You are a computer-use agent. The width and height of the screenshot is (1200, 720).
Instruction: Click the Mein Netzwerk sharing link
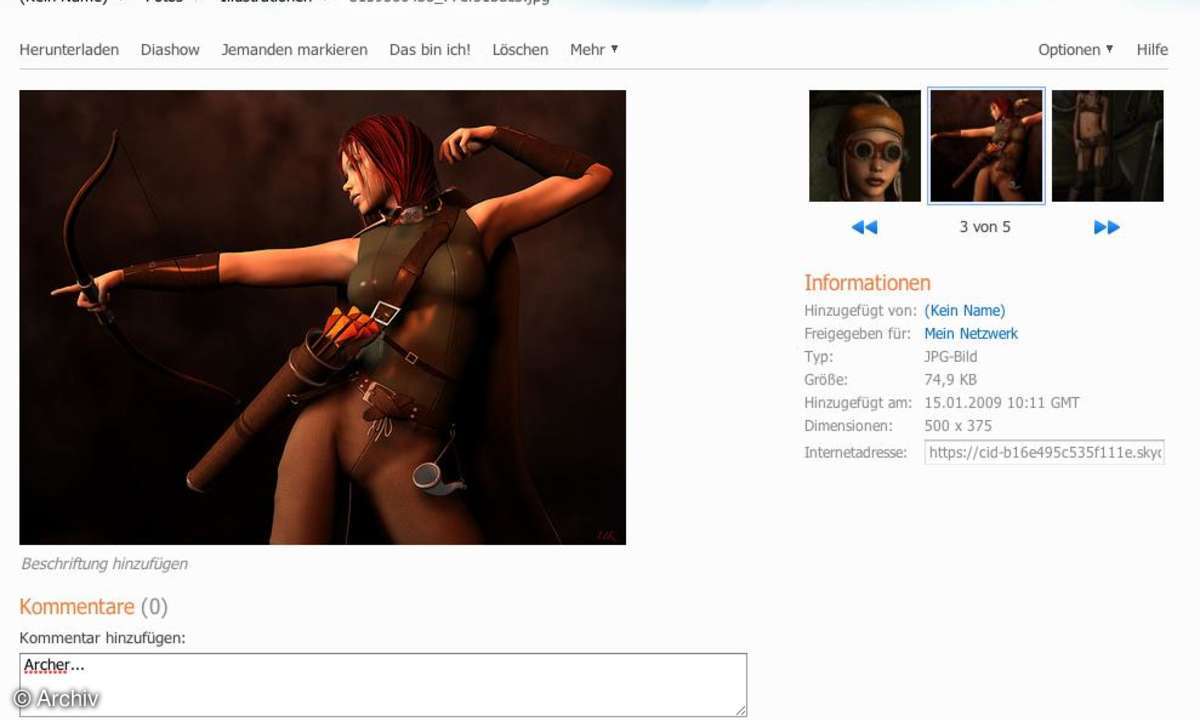(x=970, y=333)
